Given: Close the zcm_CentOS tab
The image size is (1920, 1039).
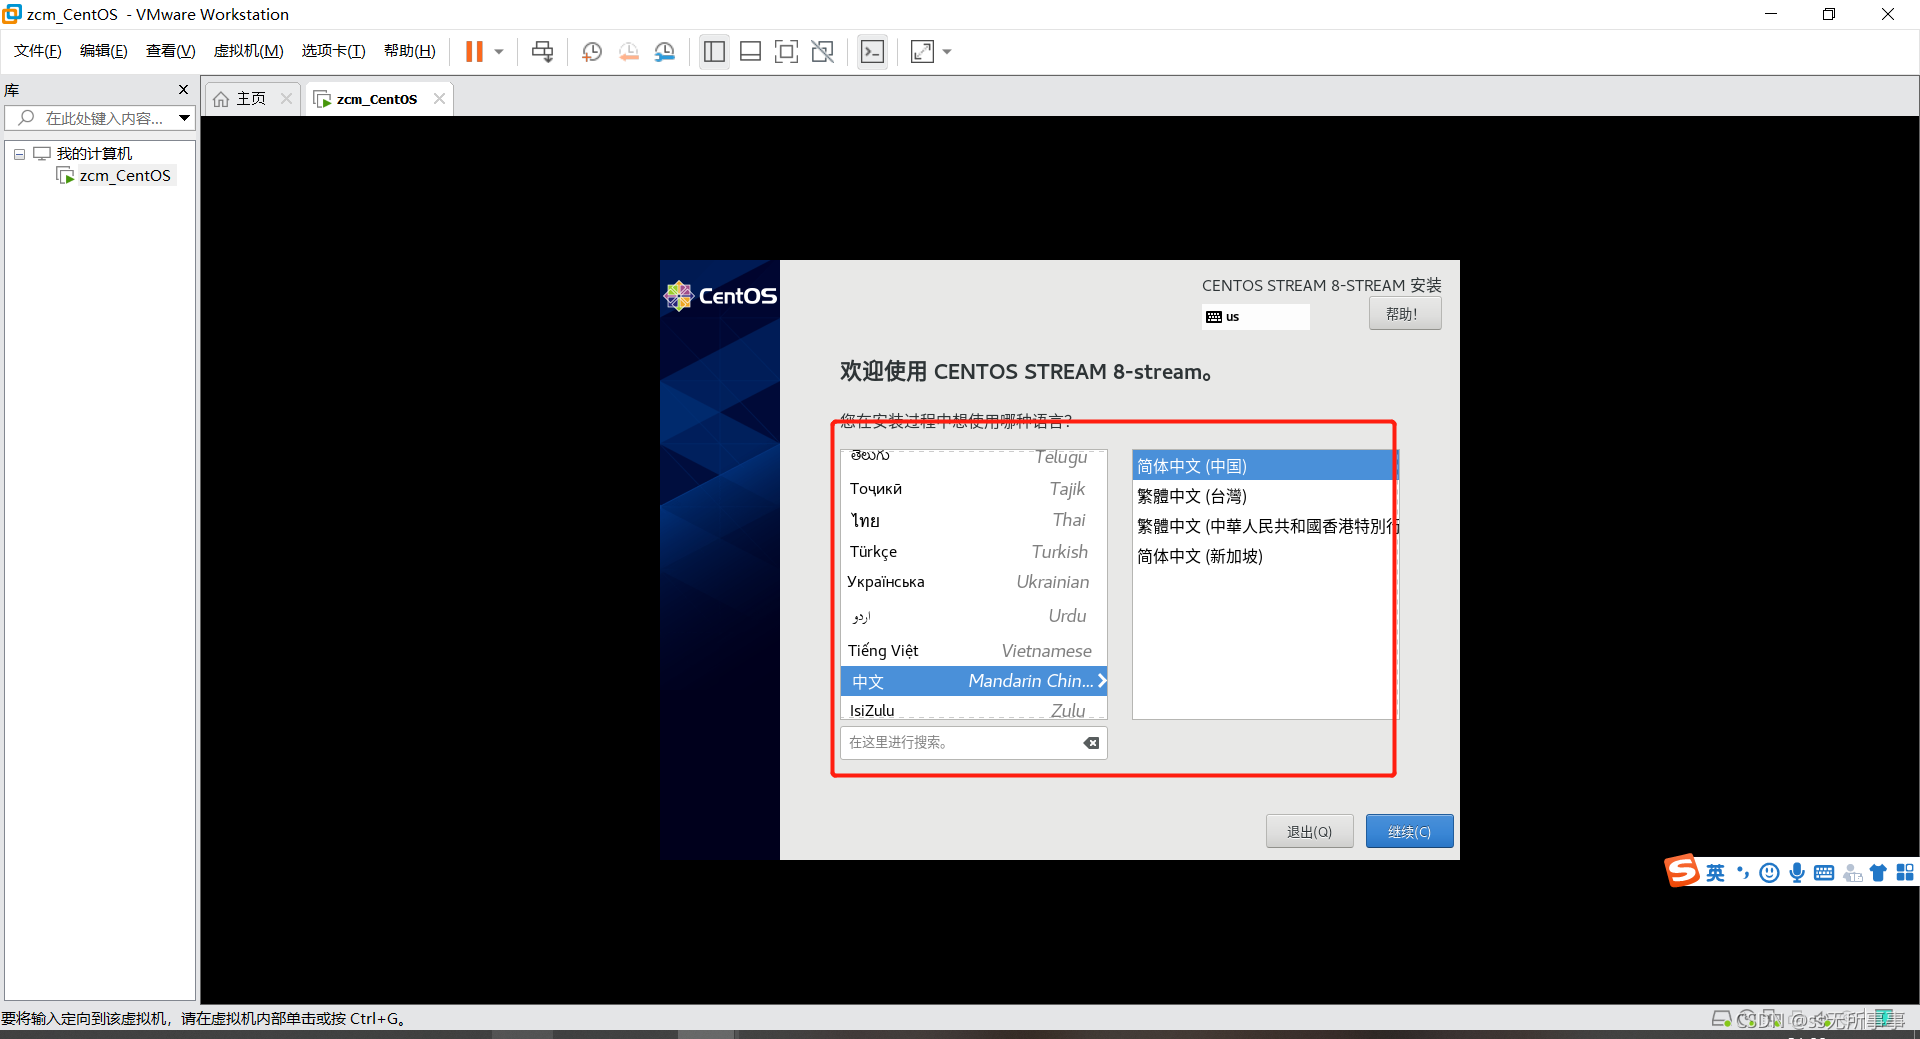Looking at the screenshot, I should (x=439, y=99).
